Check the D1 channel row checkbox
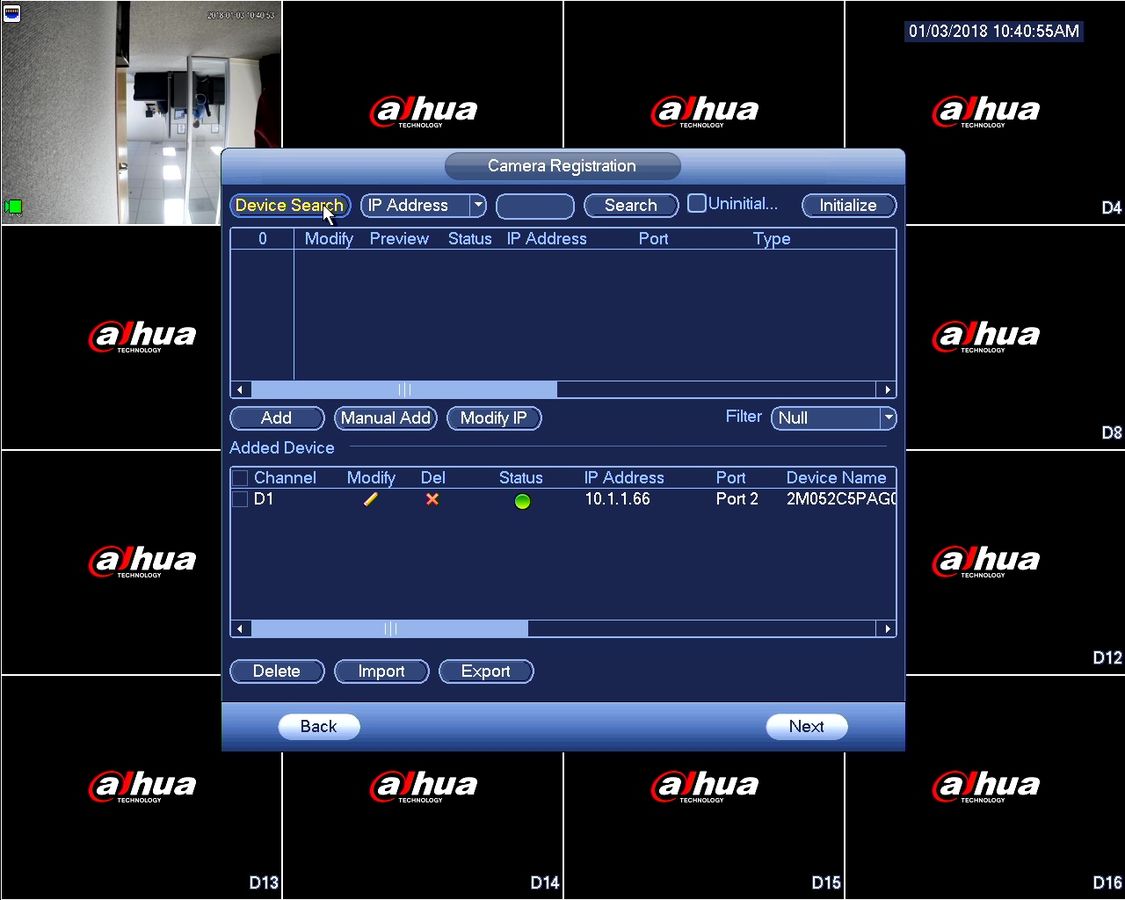Viewport: 1125px width, 900px height. tap(240, 499)
